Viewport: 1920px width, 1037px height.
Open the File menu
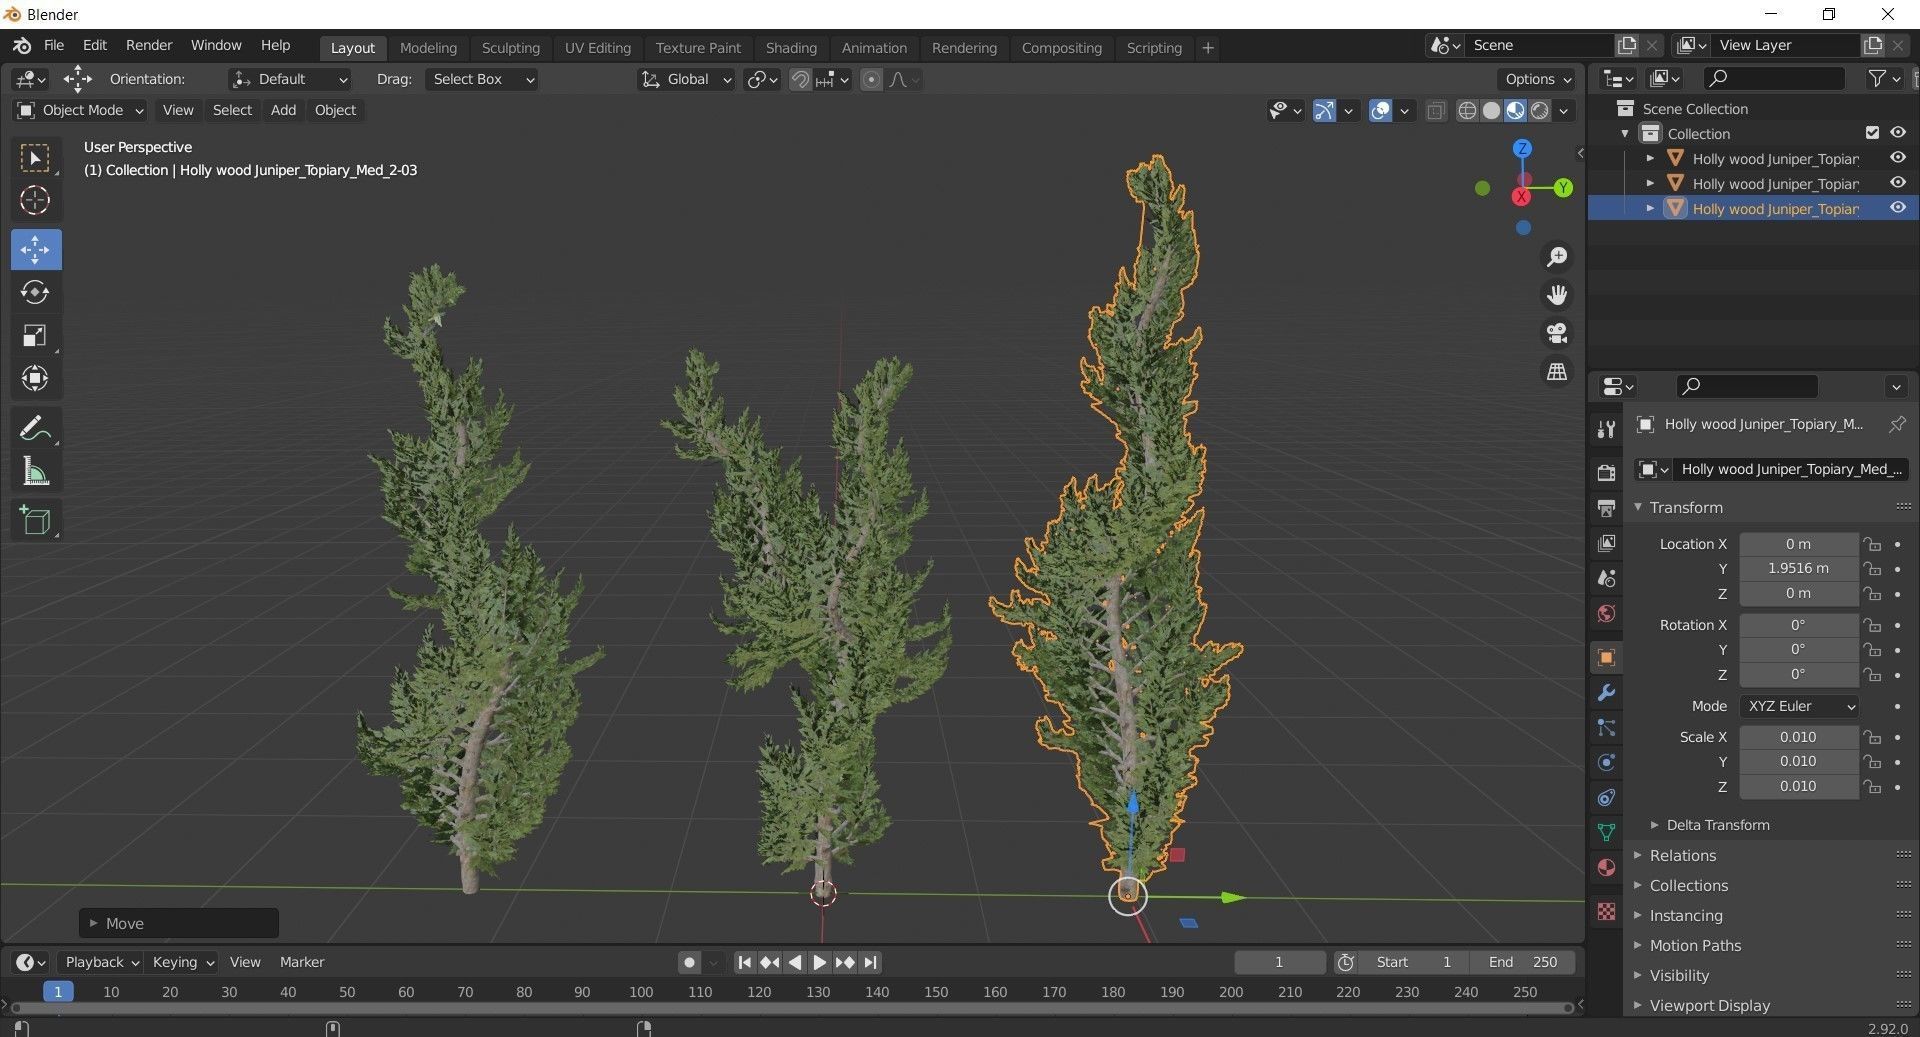click(54, 45)
